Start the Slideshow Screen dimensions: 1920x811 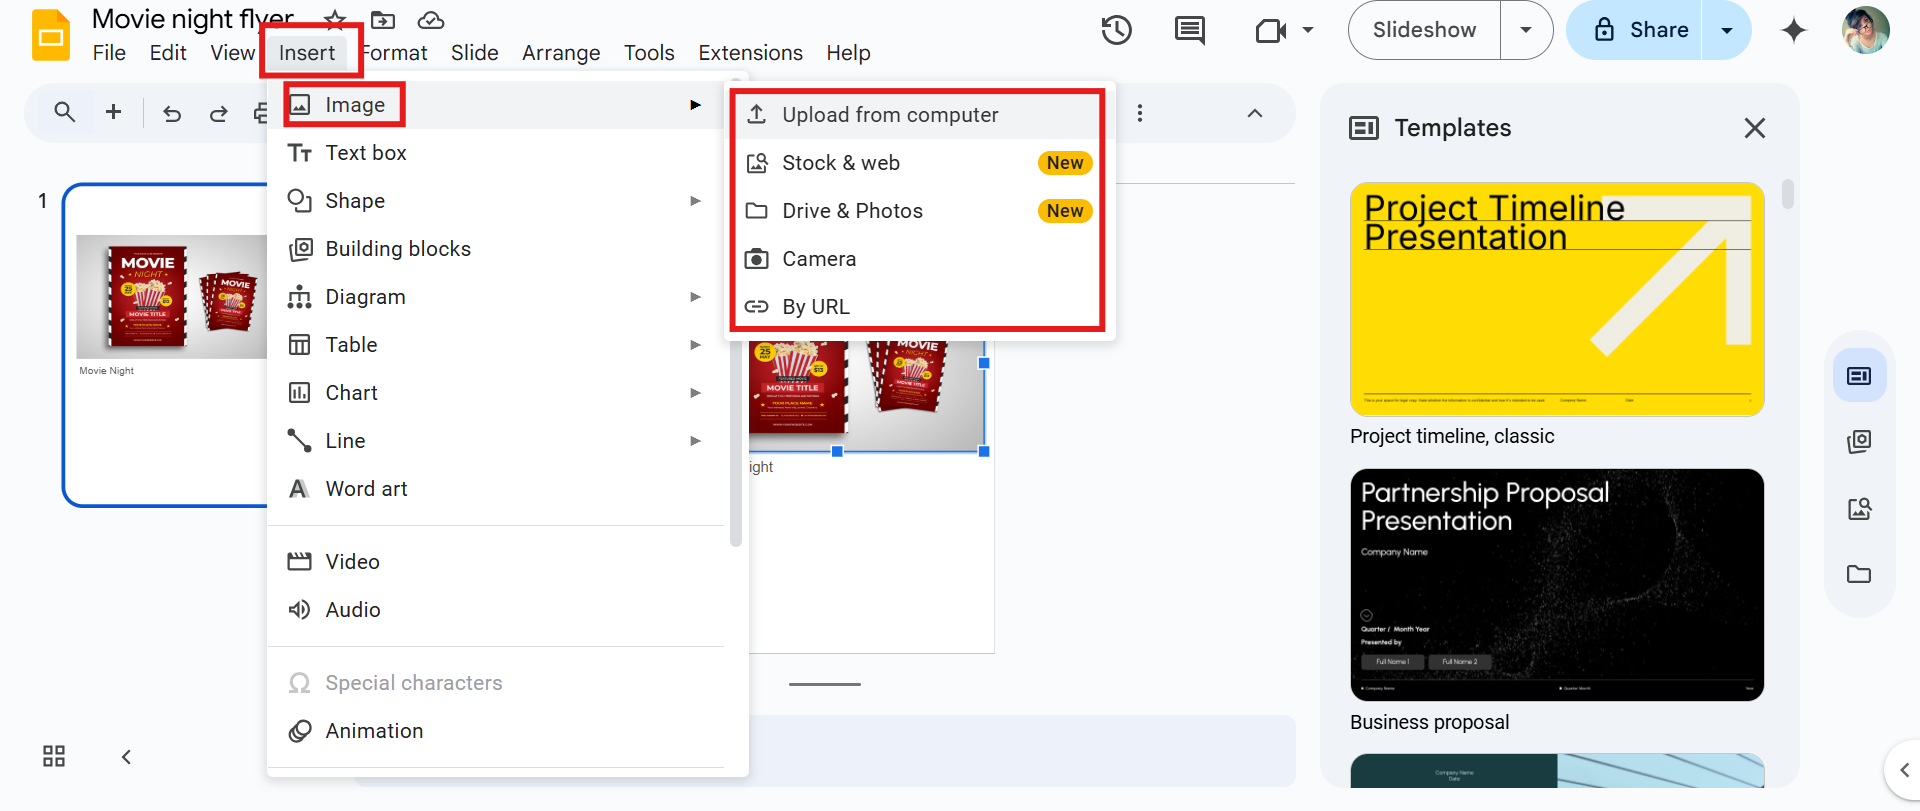1424,30
